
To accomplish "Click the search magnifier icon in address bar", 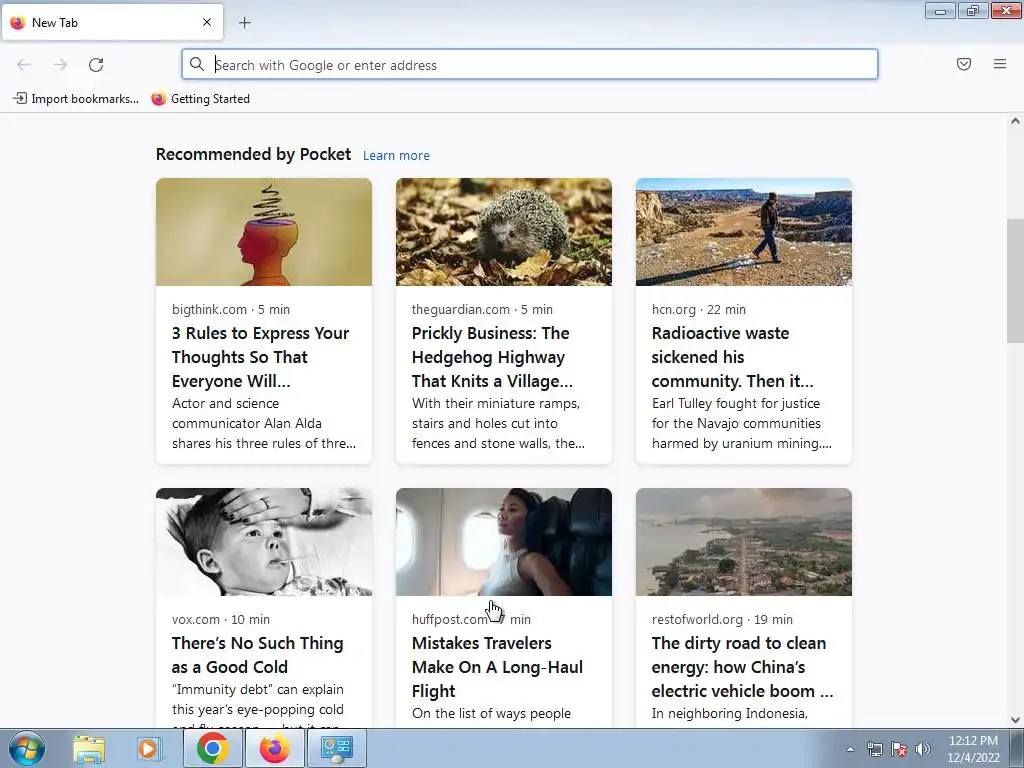I will 197,64.
